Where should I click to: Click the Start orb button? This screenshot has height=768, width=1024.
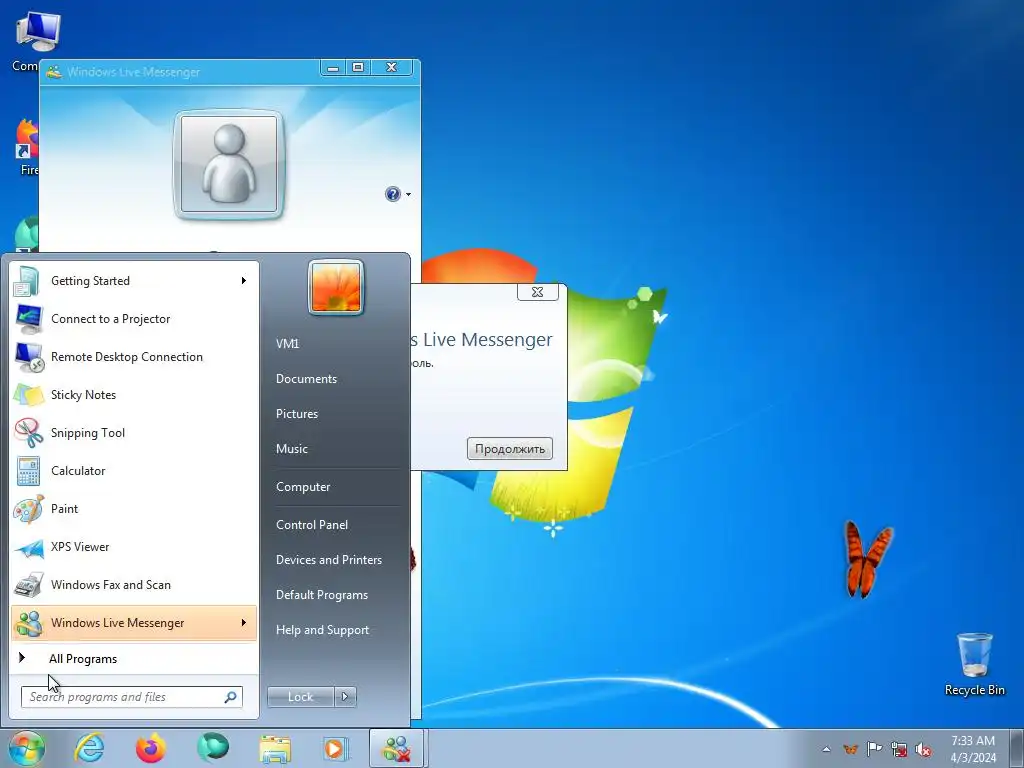[27, 748]
